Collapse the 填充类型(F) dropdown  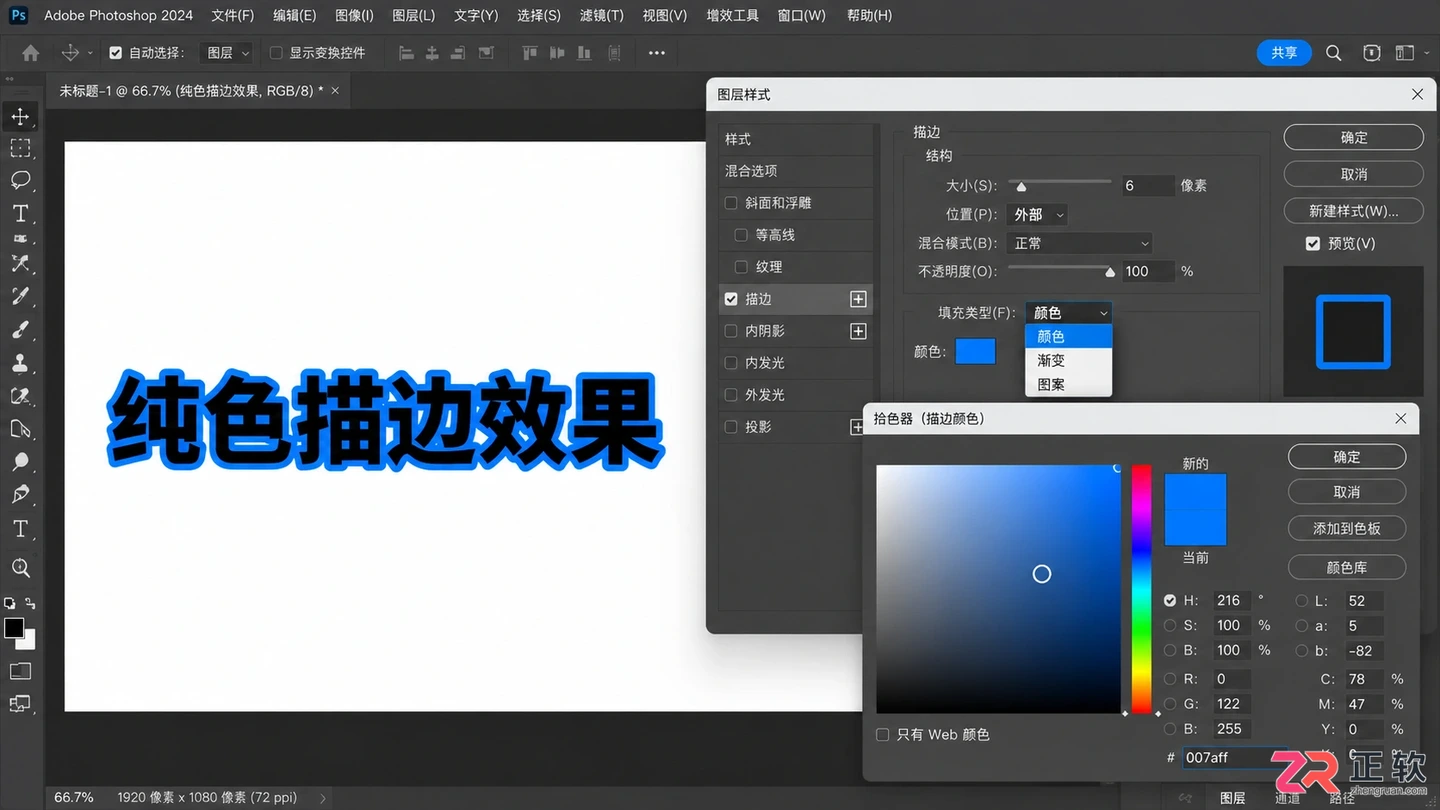click(1069, 313)
